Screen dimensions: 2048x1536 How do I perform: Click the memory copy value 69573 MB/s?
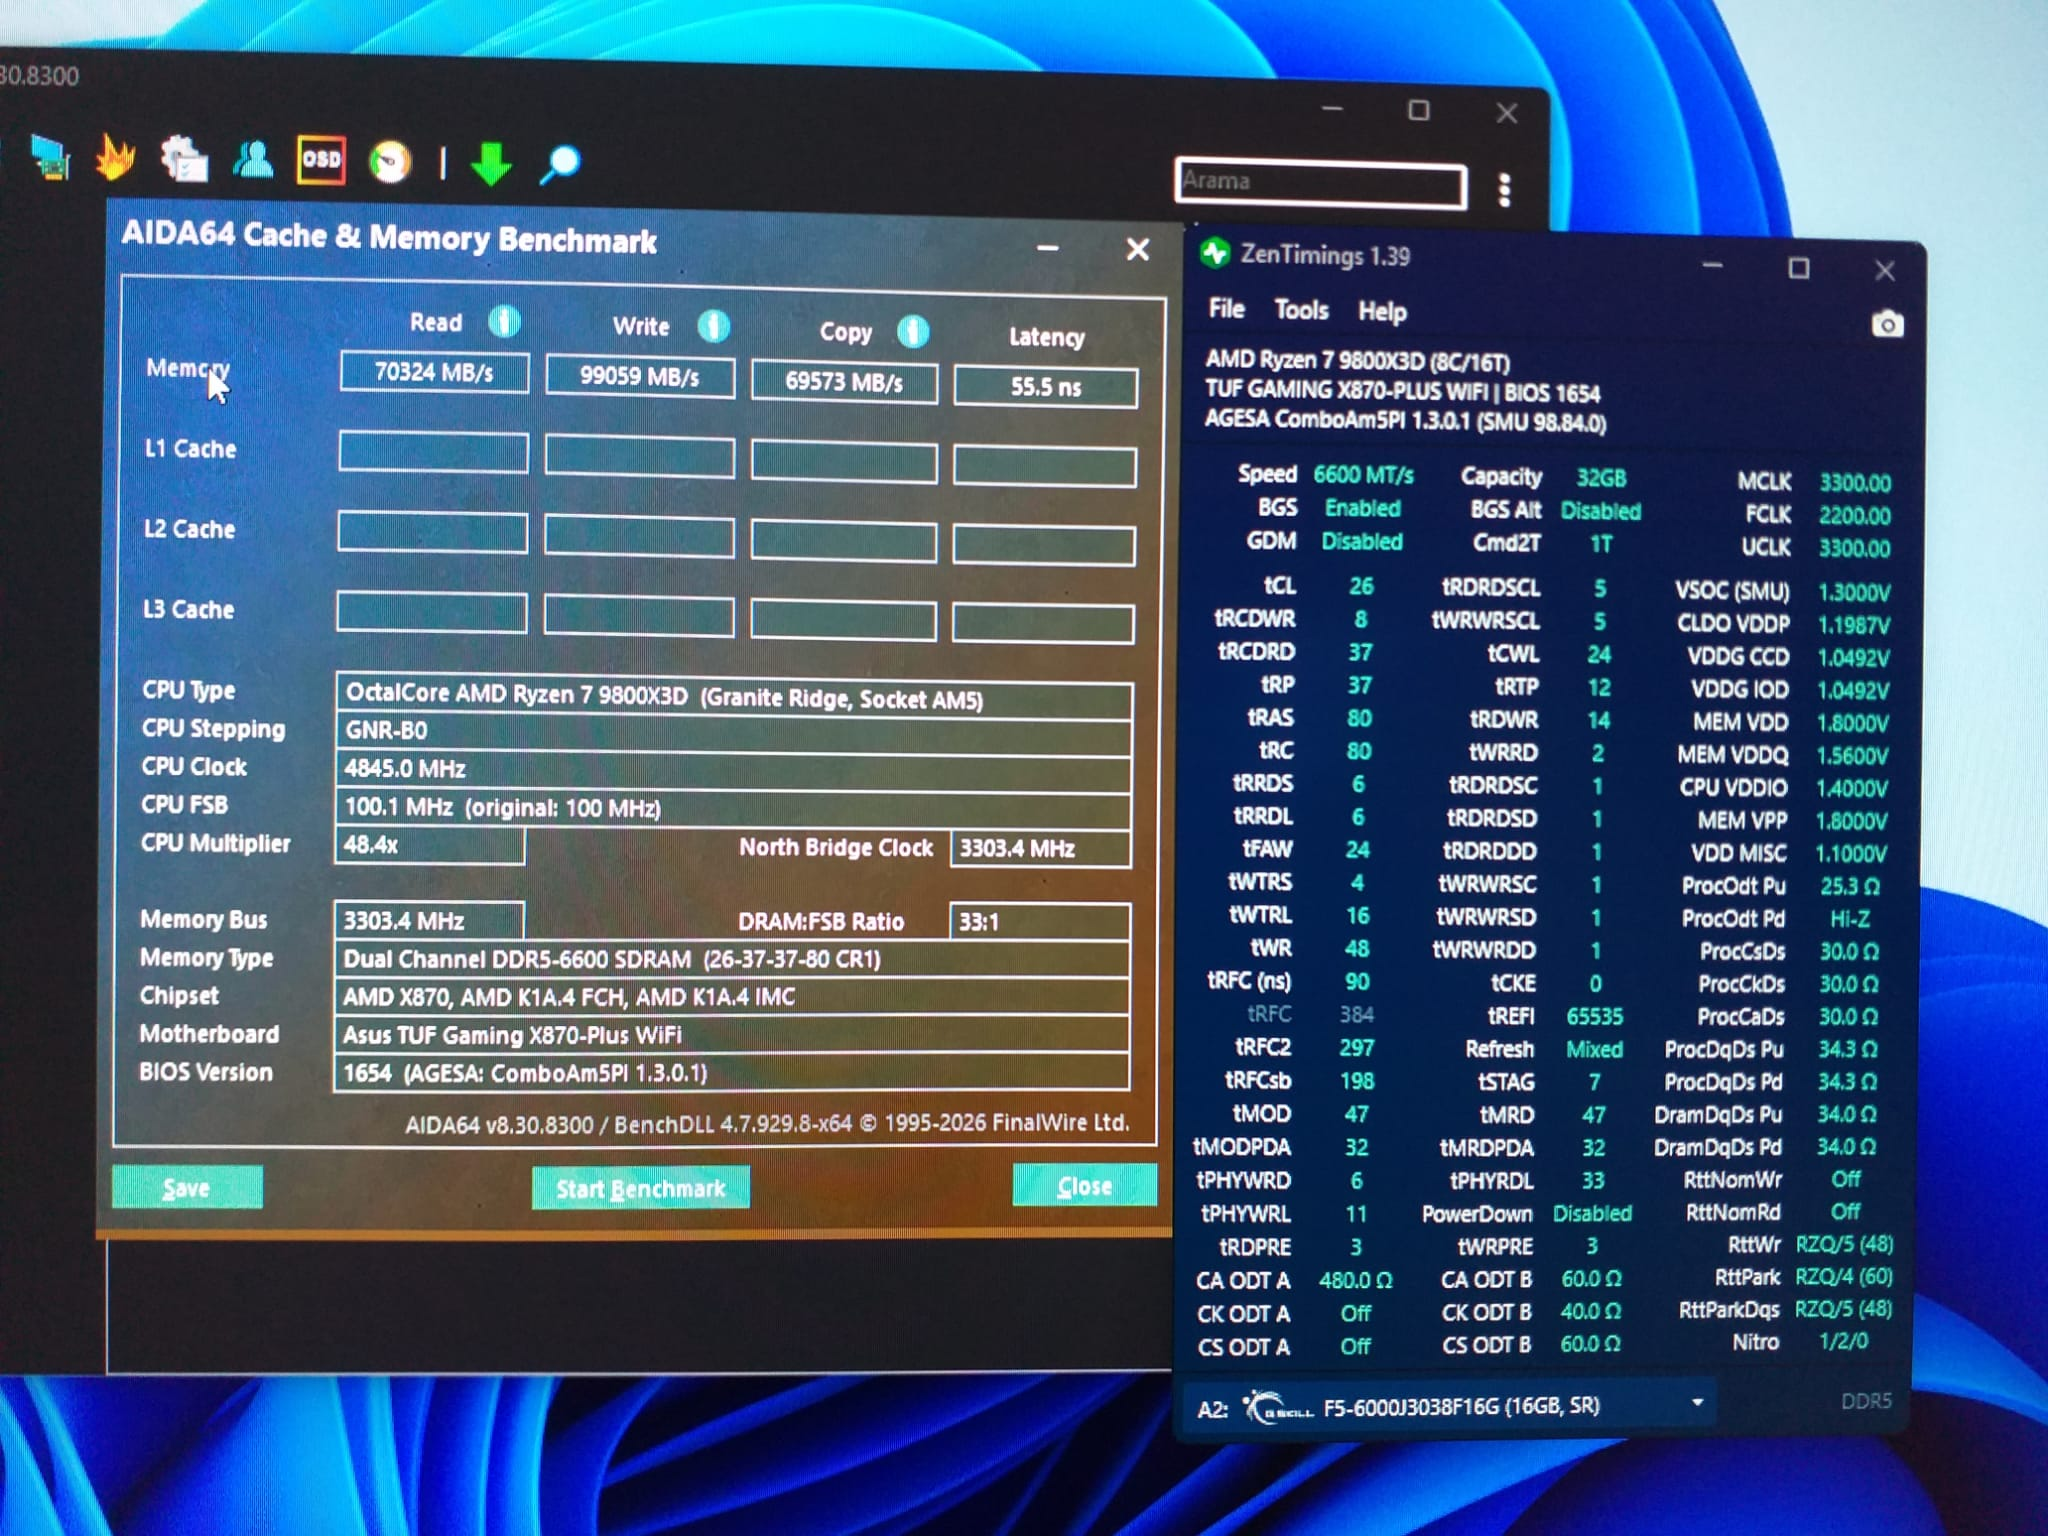[844, 382]
